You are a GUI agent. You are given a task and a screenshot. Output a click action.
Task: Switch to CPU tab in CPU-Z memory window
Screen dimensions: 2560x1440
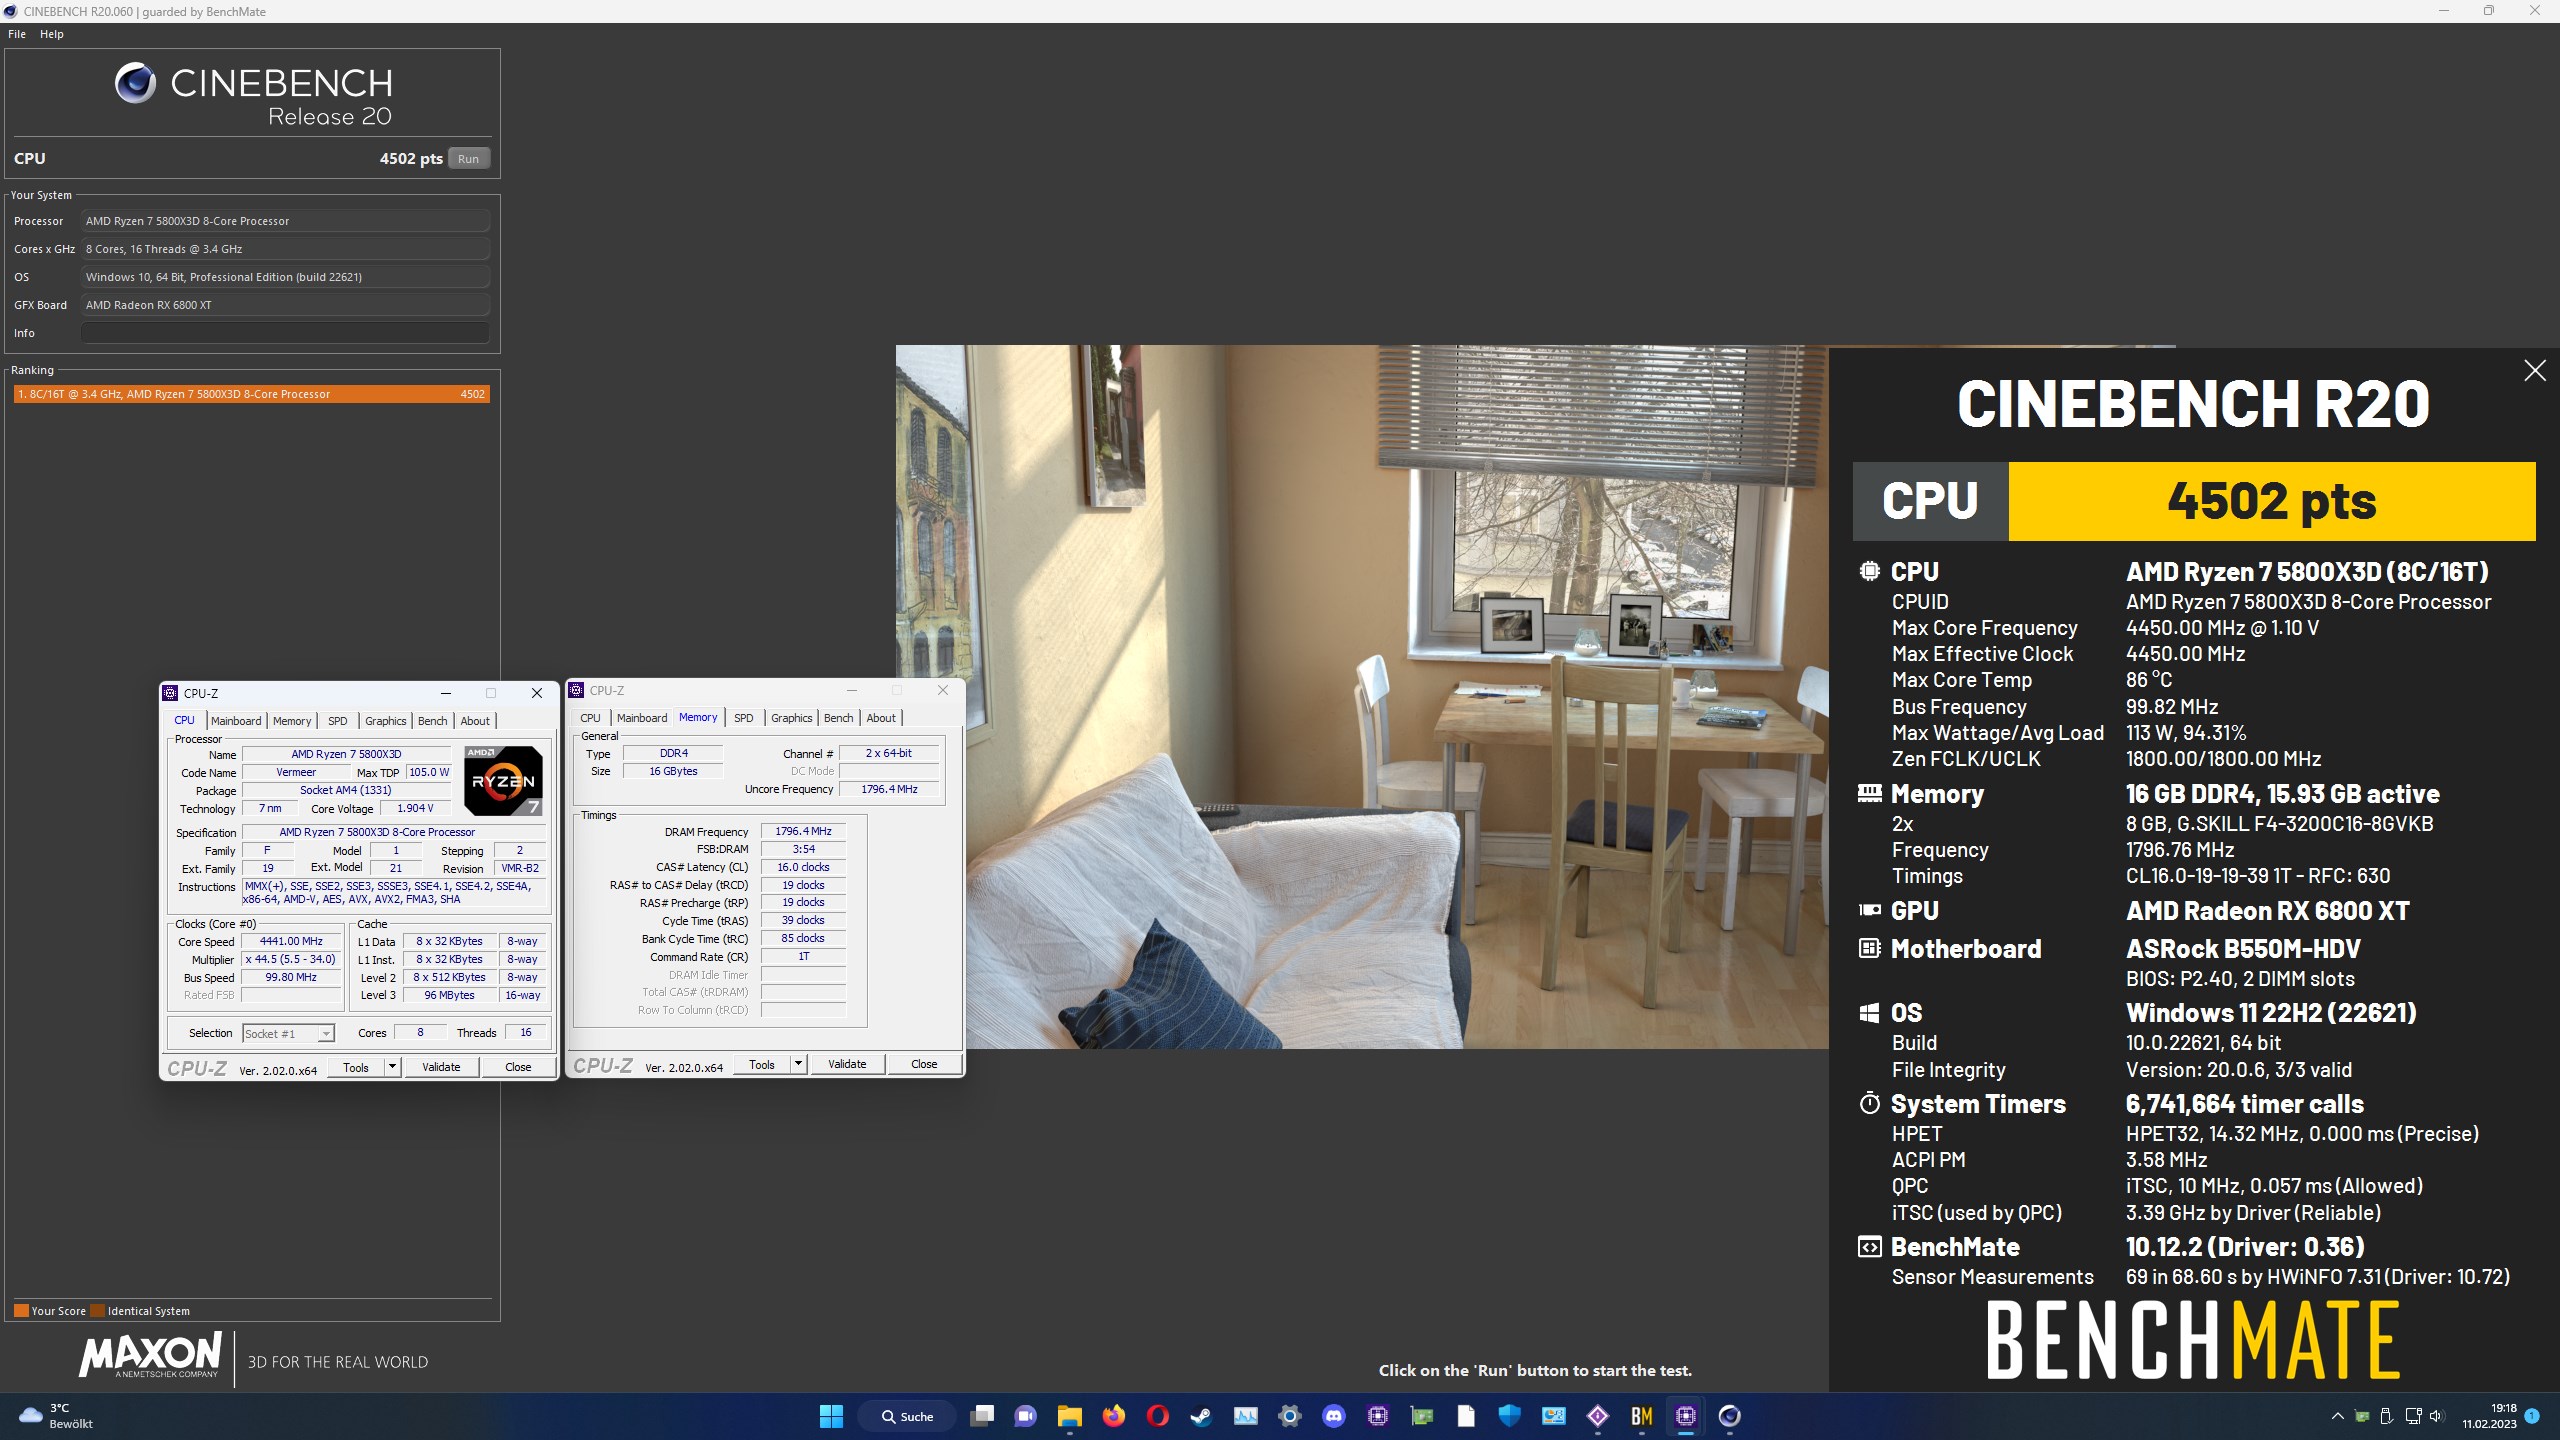[590, 718]
